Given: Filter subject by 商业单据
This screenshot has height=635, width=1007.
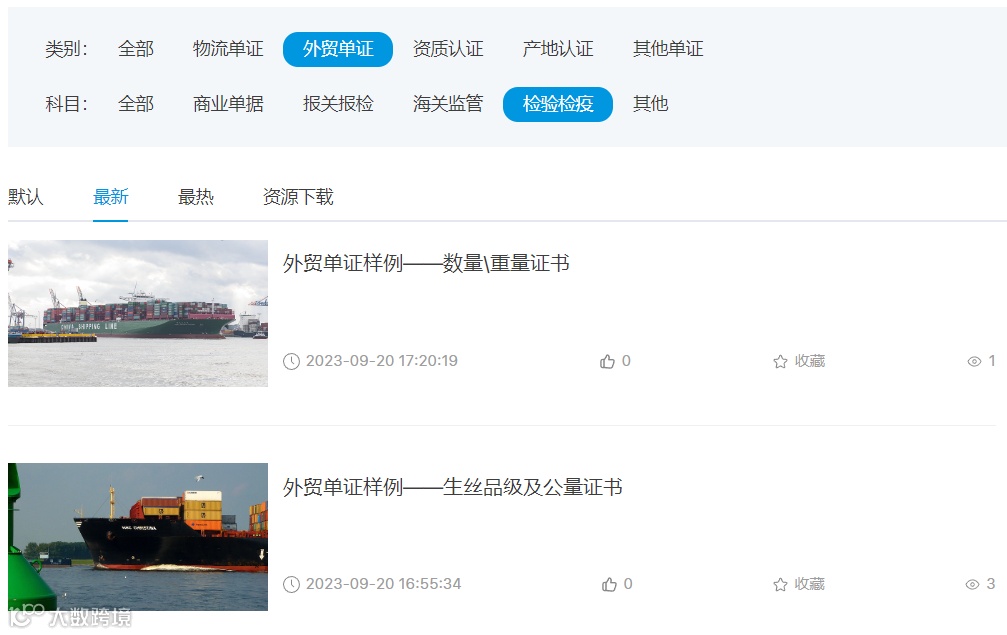Looking at the screenshot, I should click(228, 104).
